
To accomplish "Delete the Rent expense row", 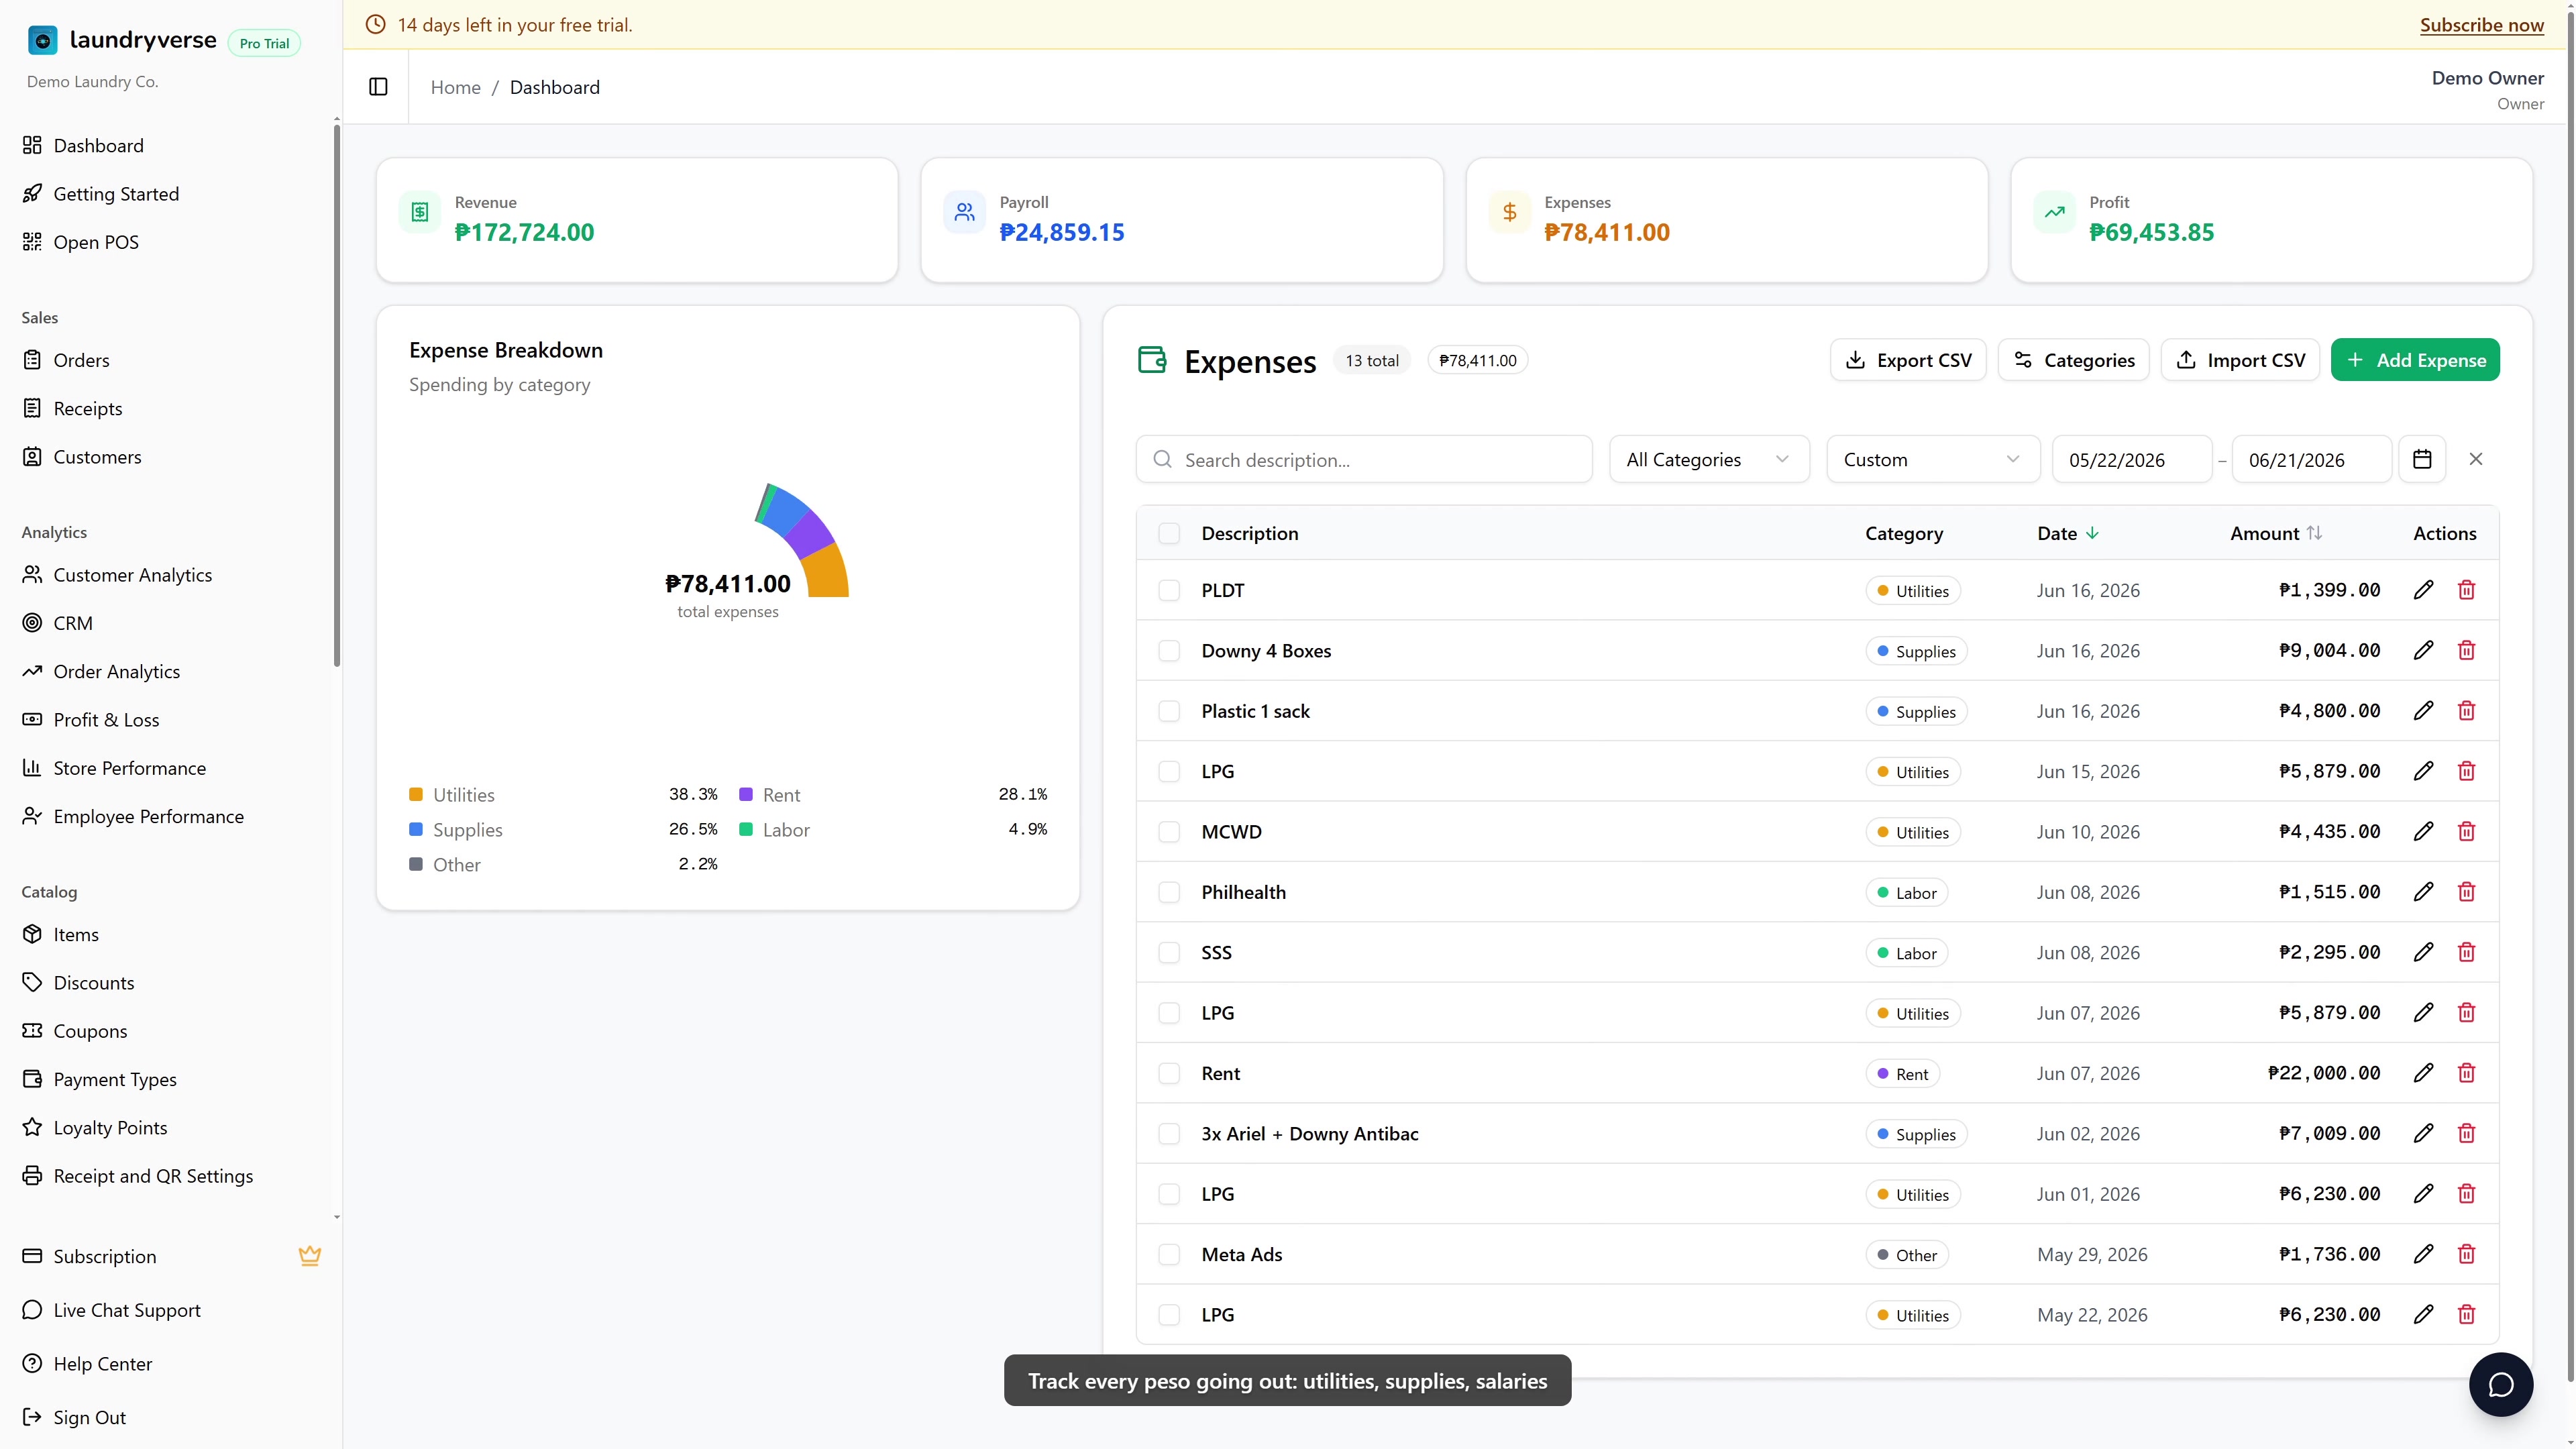I will coord(2466,1073).
